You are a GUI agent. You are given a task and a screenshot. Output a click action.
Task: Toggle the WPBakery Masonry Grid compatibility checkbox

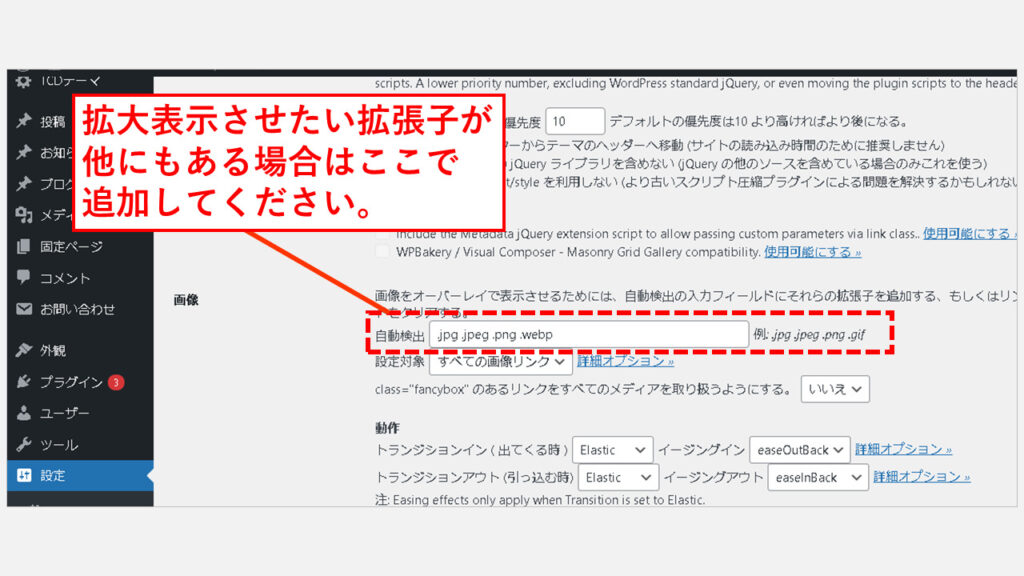click(x=382, y=252)
